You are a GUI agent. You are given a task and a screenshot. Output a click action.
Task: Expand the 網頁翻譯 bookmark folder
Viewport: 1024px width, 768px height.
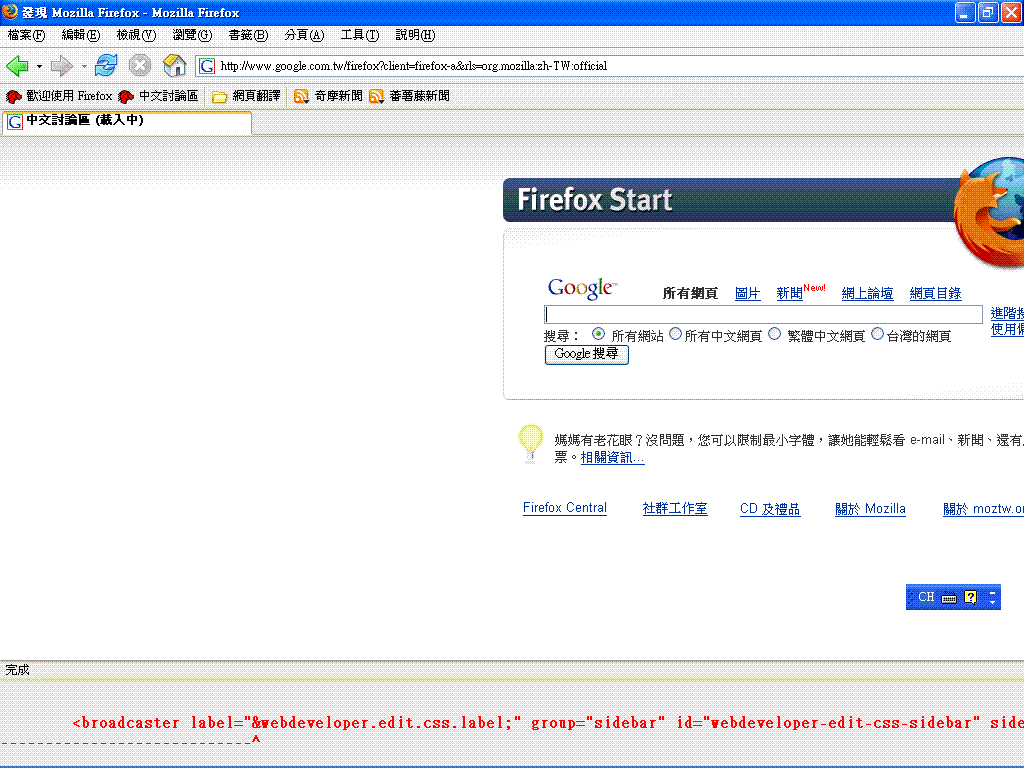(246, 96)
